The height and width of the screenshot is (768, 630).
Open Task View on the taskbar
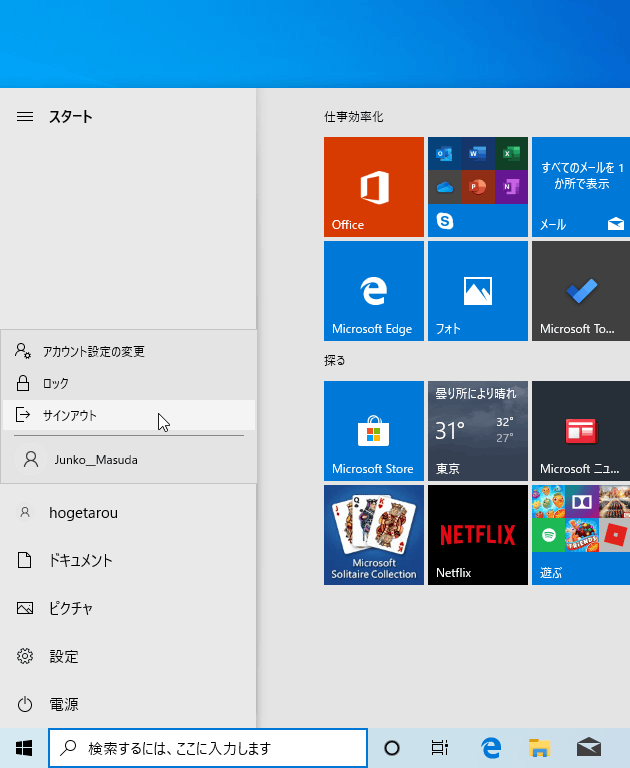(439, 748)
